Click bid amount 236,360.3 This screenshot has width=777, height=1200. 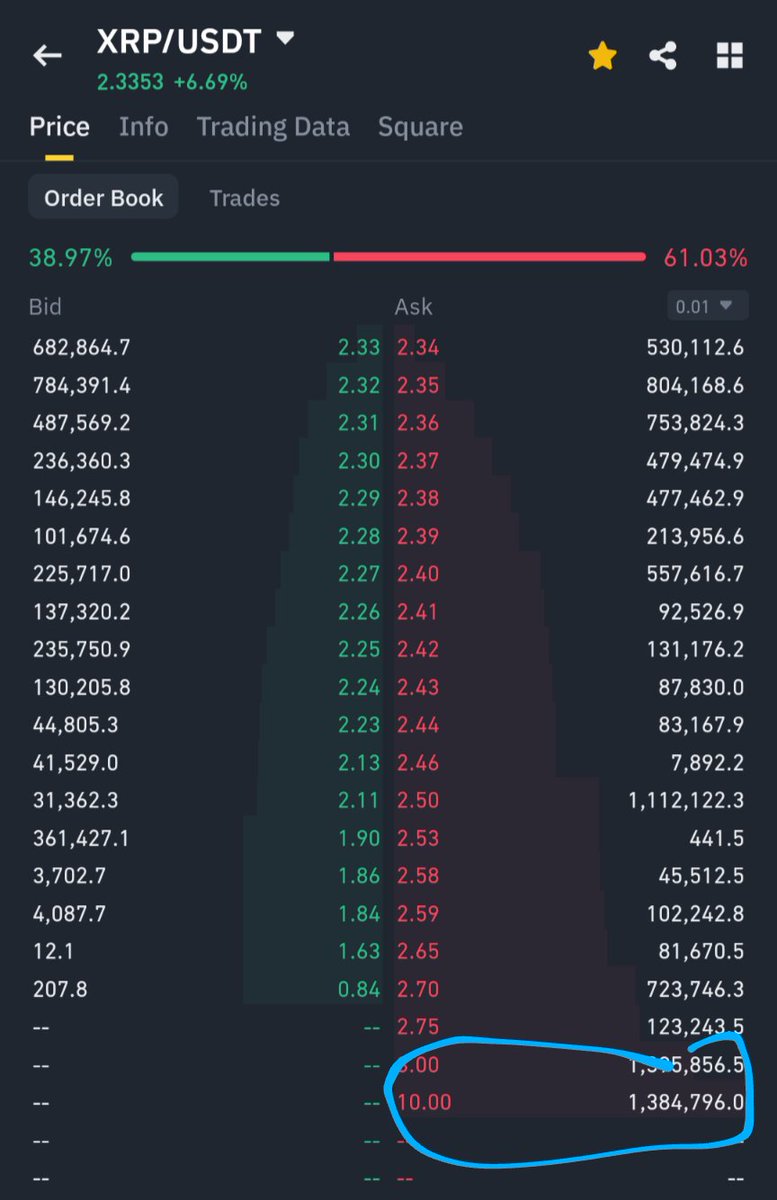81,461
